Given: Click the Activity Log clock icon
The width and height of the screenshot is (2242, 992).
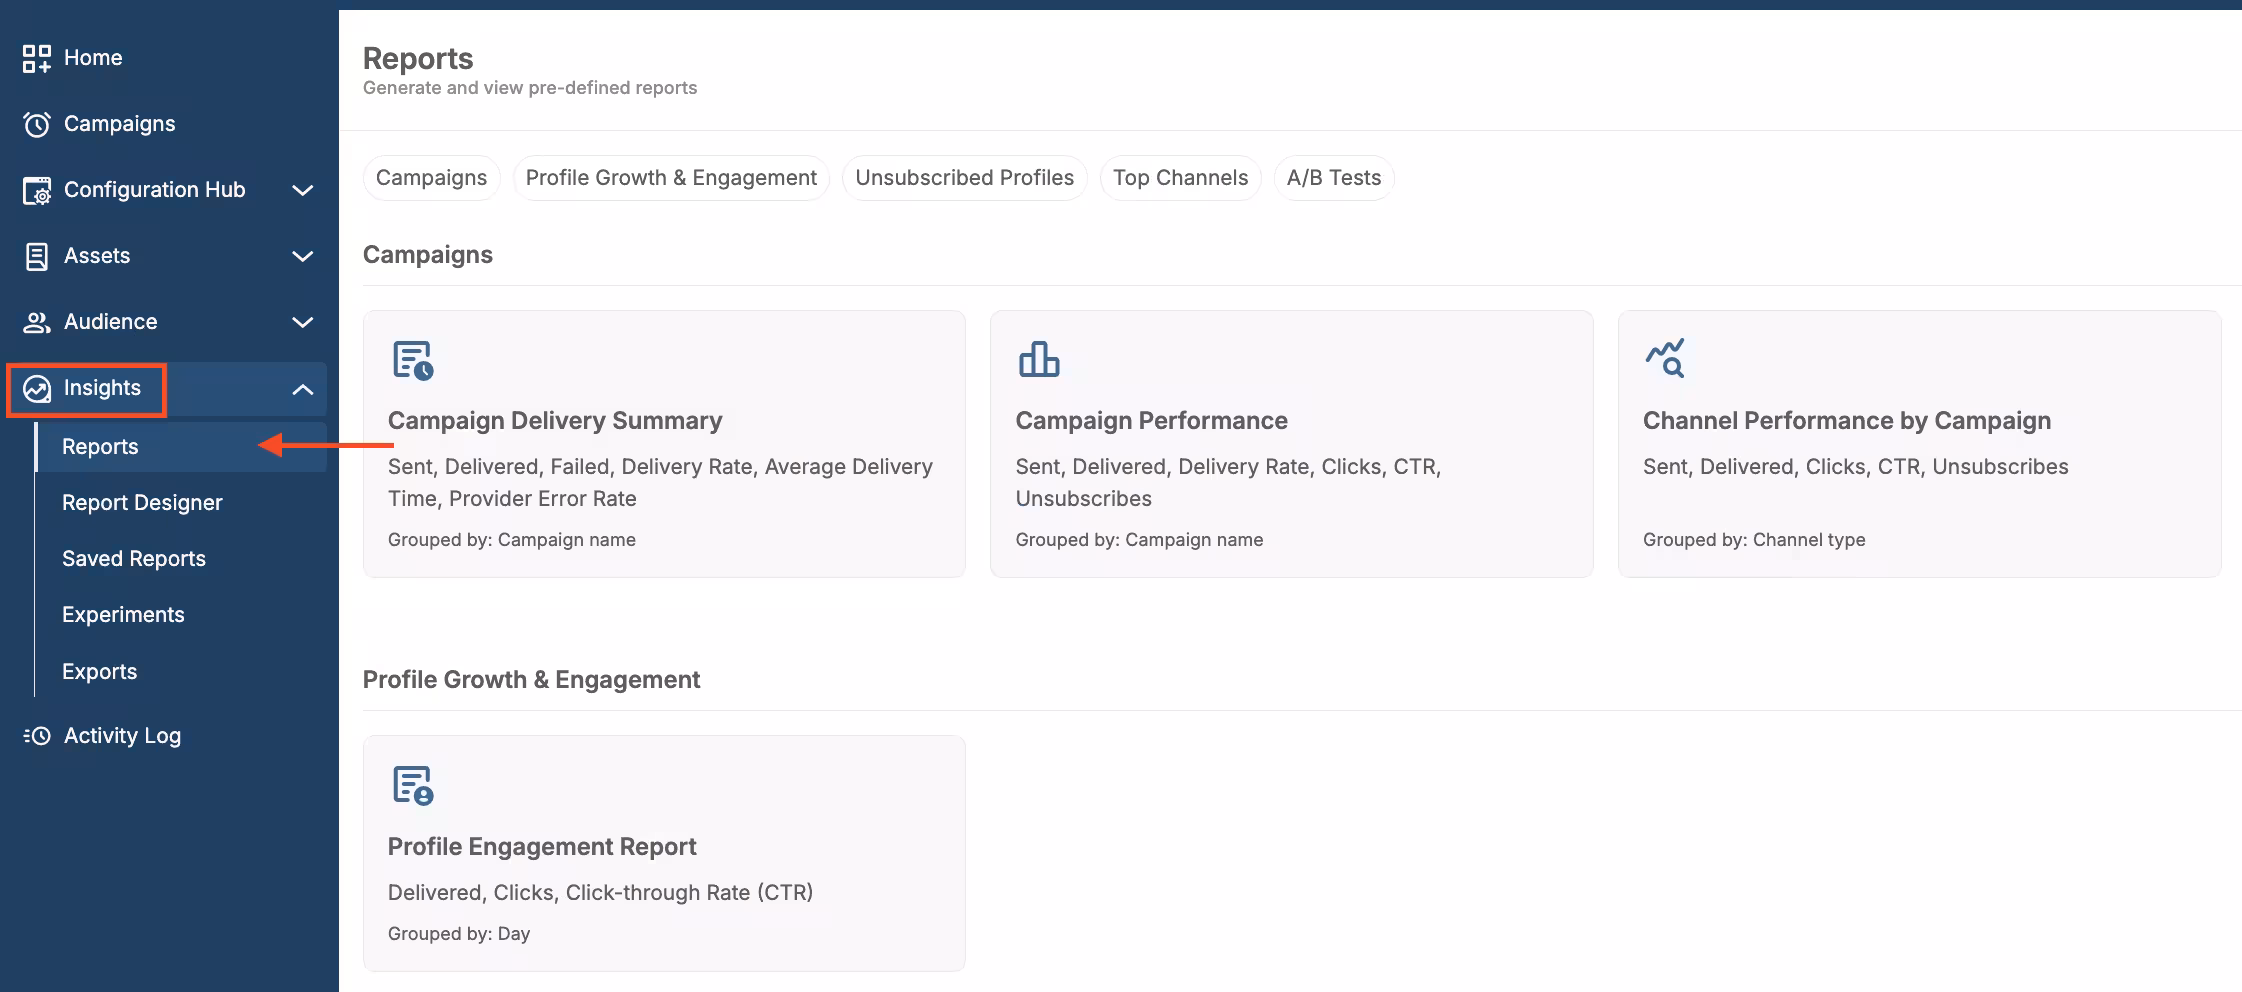Looking at the screenshot, I should click(37, 736).
